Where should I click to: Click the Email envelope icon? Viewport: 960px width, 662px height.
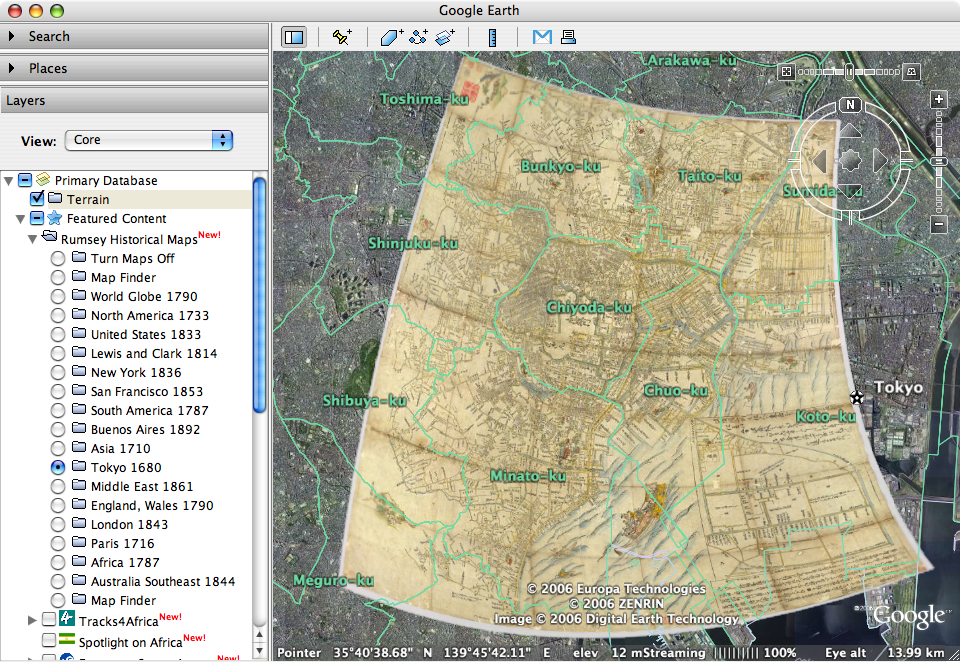[542, 37]
